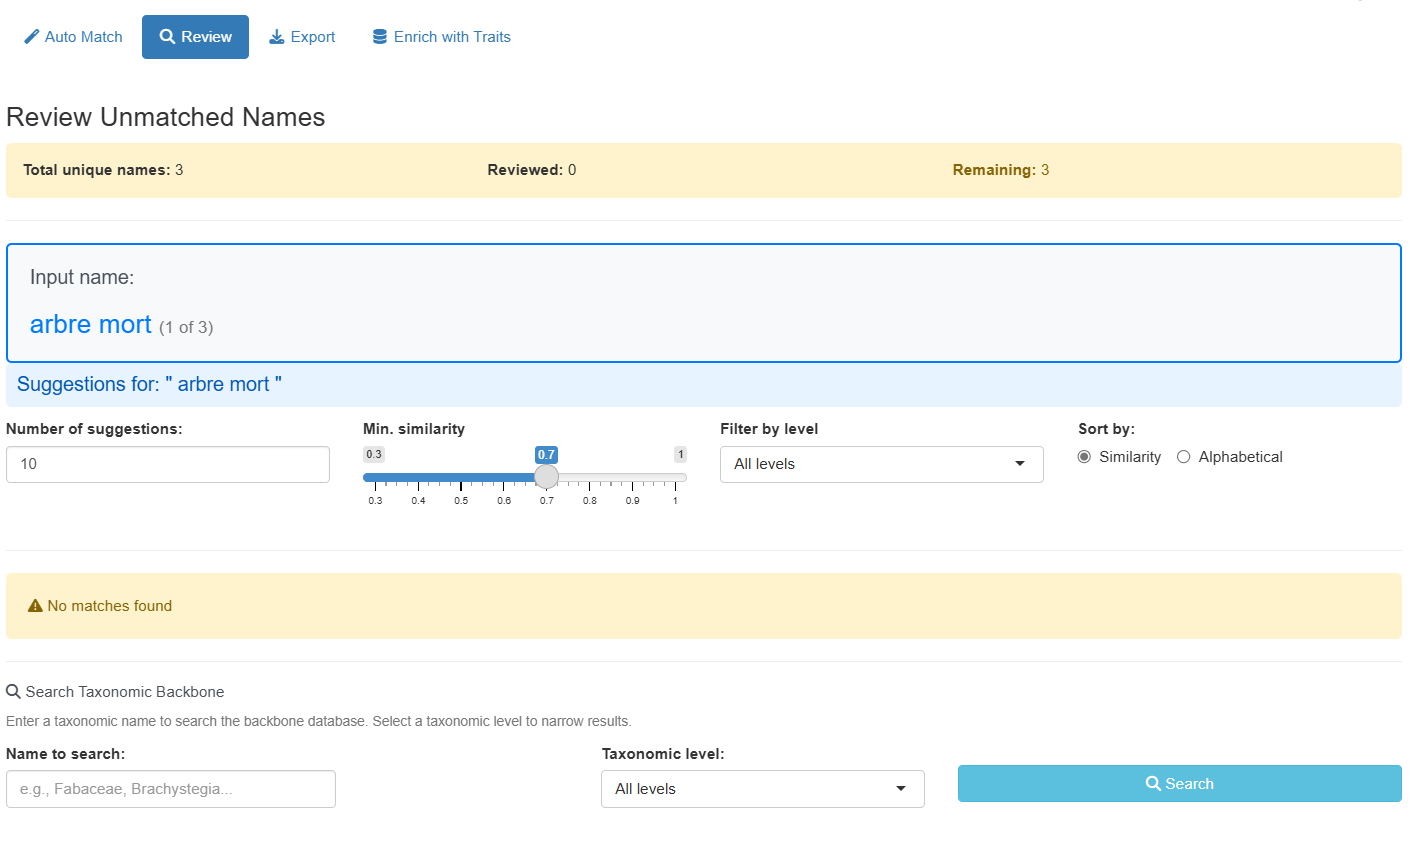This screenshot has width=1416, height=846.
Task: Click the magnifier icon inside Search button
Action: pos(1153,784)
